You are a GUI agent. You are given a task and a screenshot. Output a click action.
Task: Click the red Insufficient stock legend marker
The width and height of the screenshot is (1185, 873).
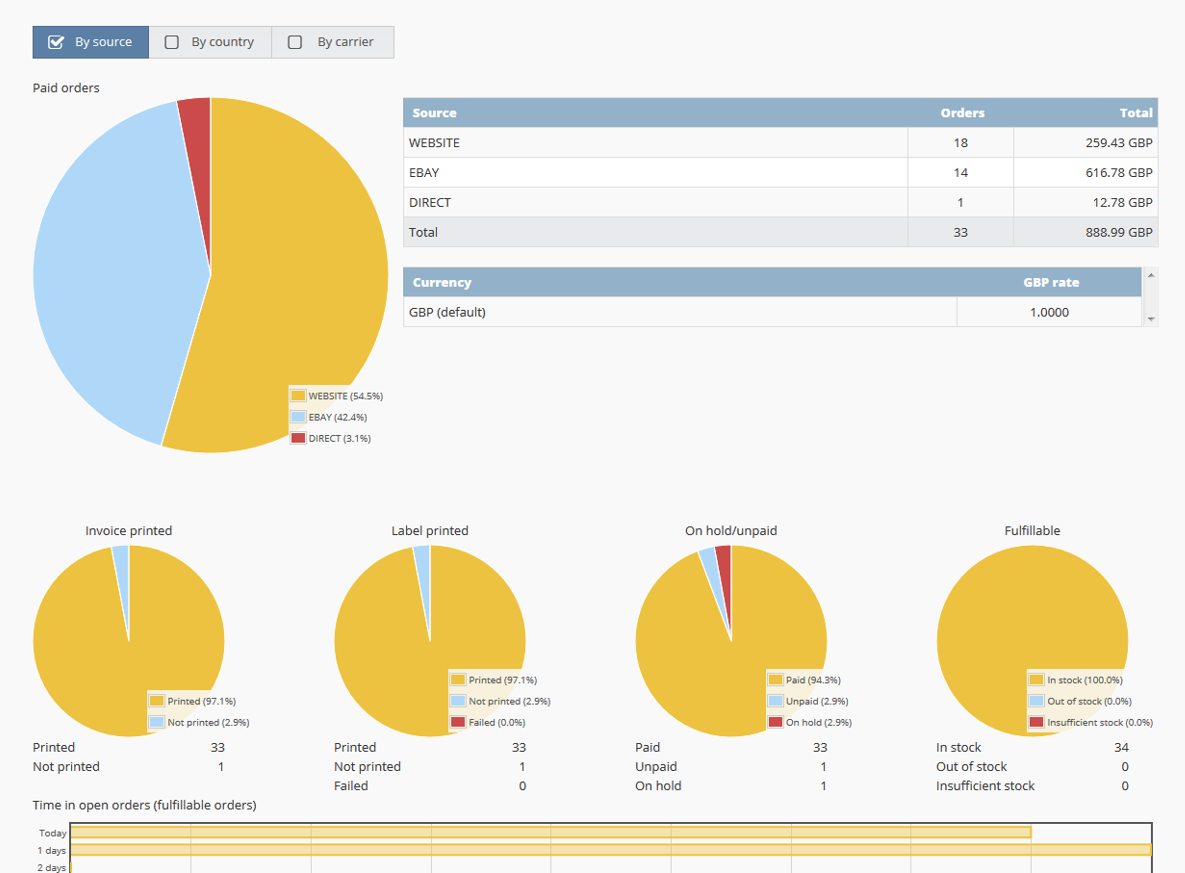[x=1037, y=722]
